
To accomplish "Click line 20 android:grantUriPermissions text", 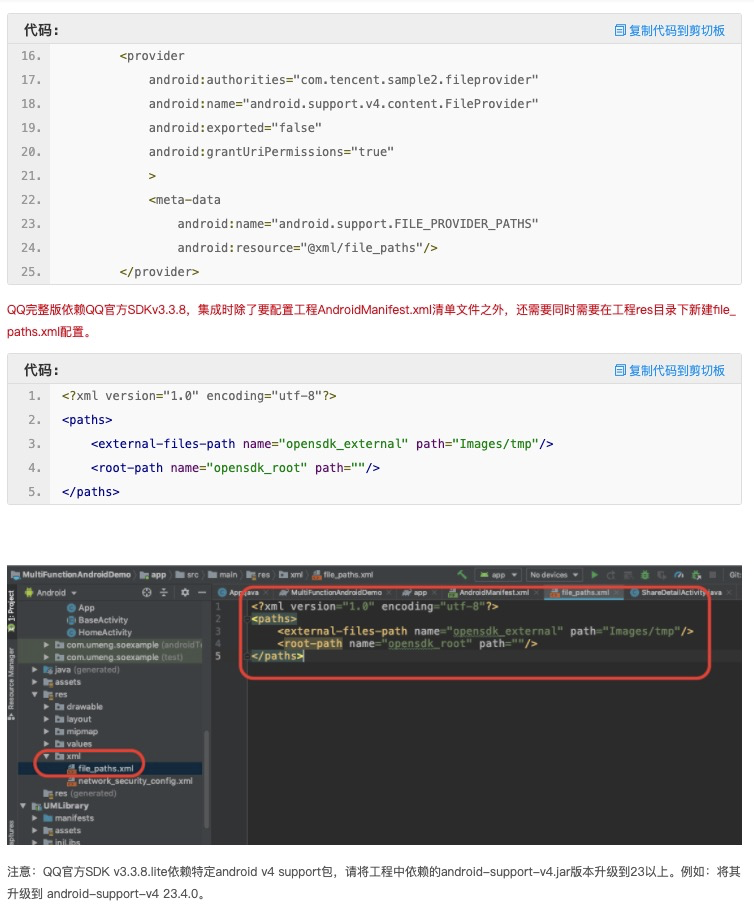I will tap(271, 152).
